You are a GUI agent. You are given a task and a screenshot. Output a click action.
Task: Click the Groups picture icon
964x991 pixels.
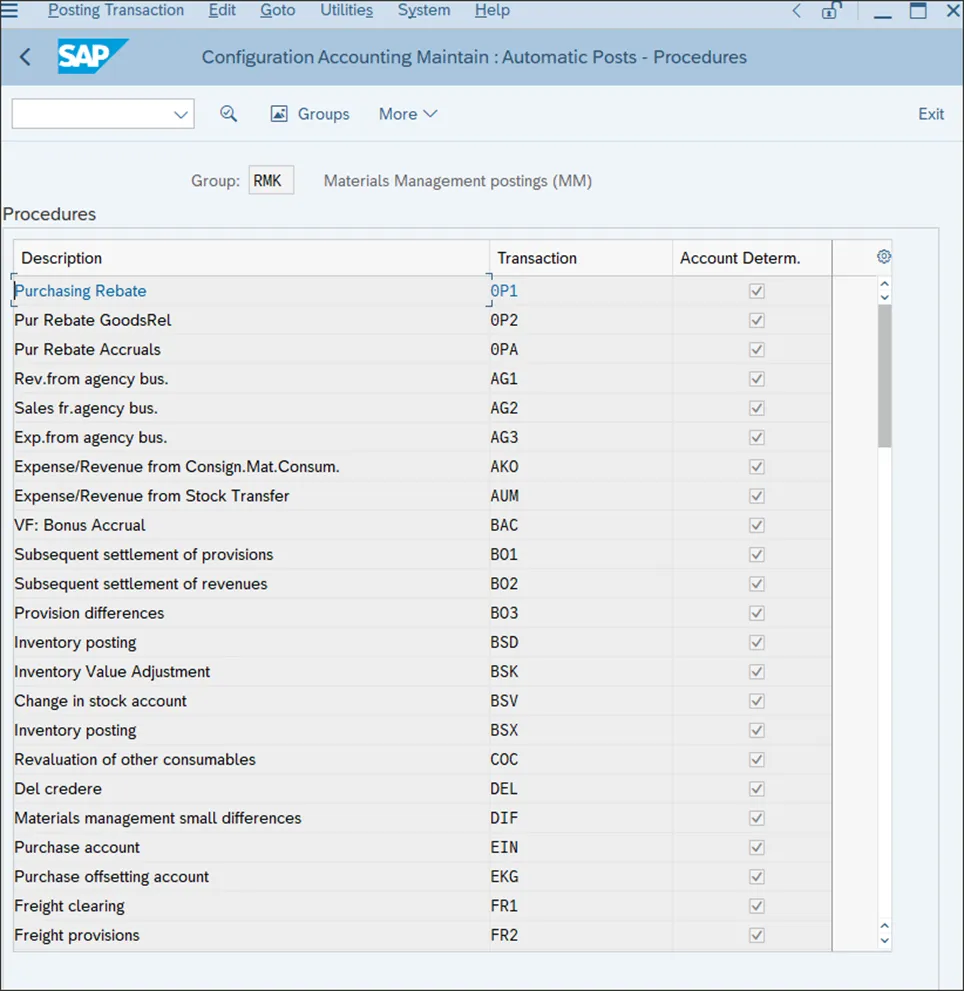(x=279, y=114)
